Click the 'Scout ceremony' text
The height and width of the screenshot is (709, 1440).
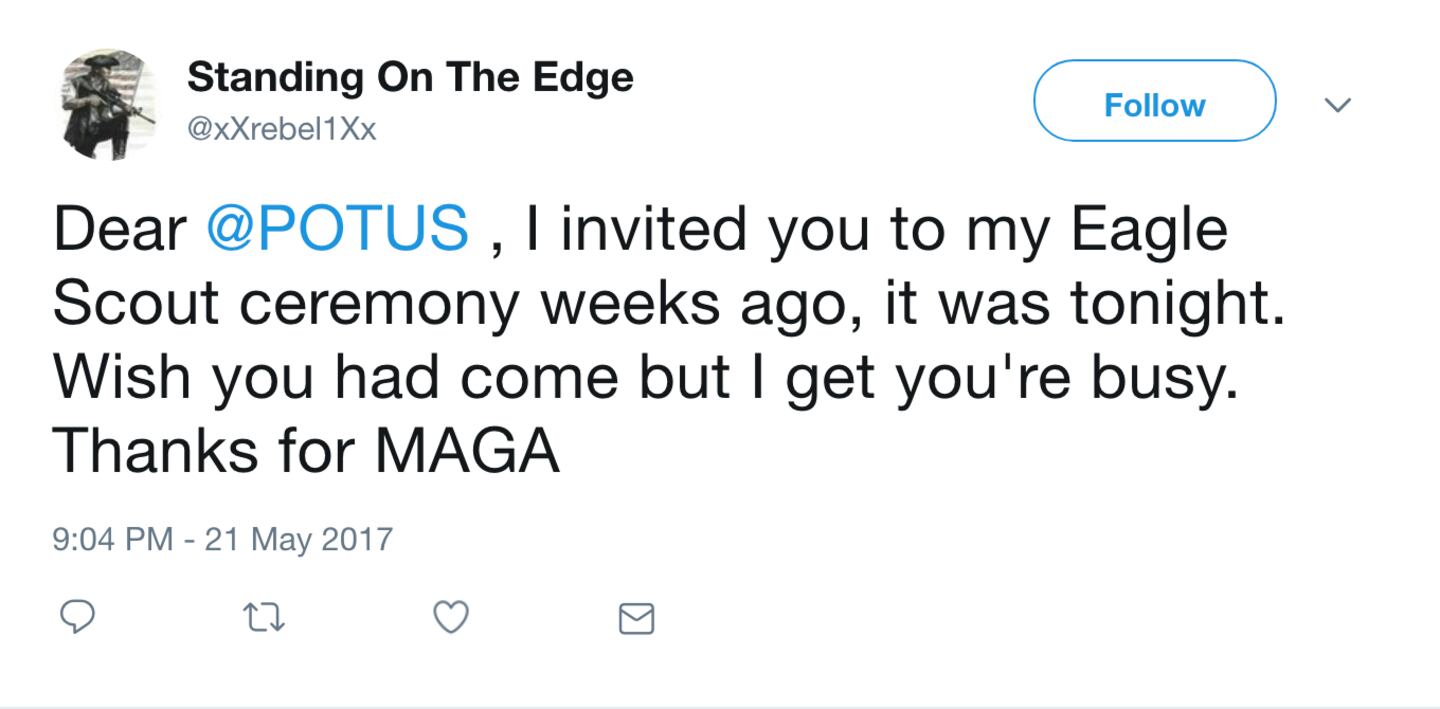pyautogui.click(x=285, y=304)
